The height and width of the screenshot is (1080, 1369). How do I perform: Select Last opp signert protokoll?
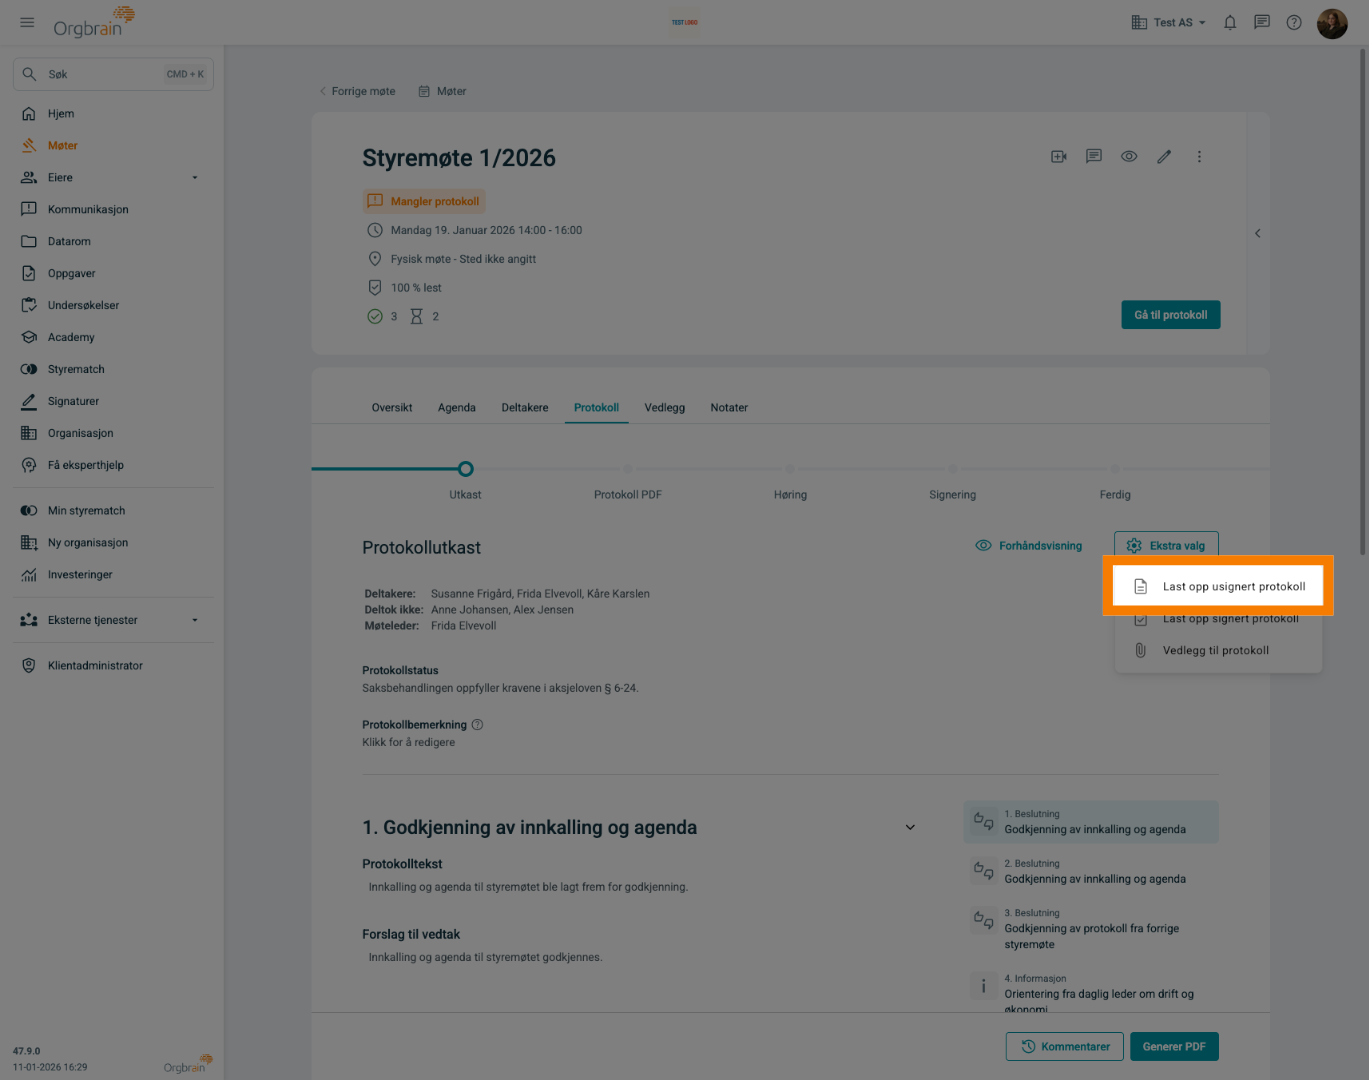point(1218,619)
